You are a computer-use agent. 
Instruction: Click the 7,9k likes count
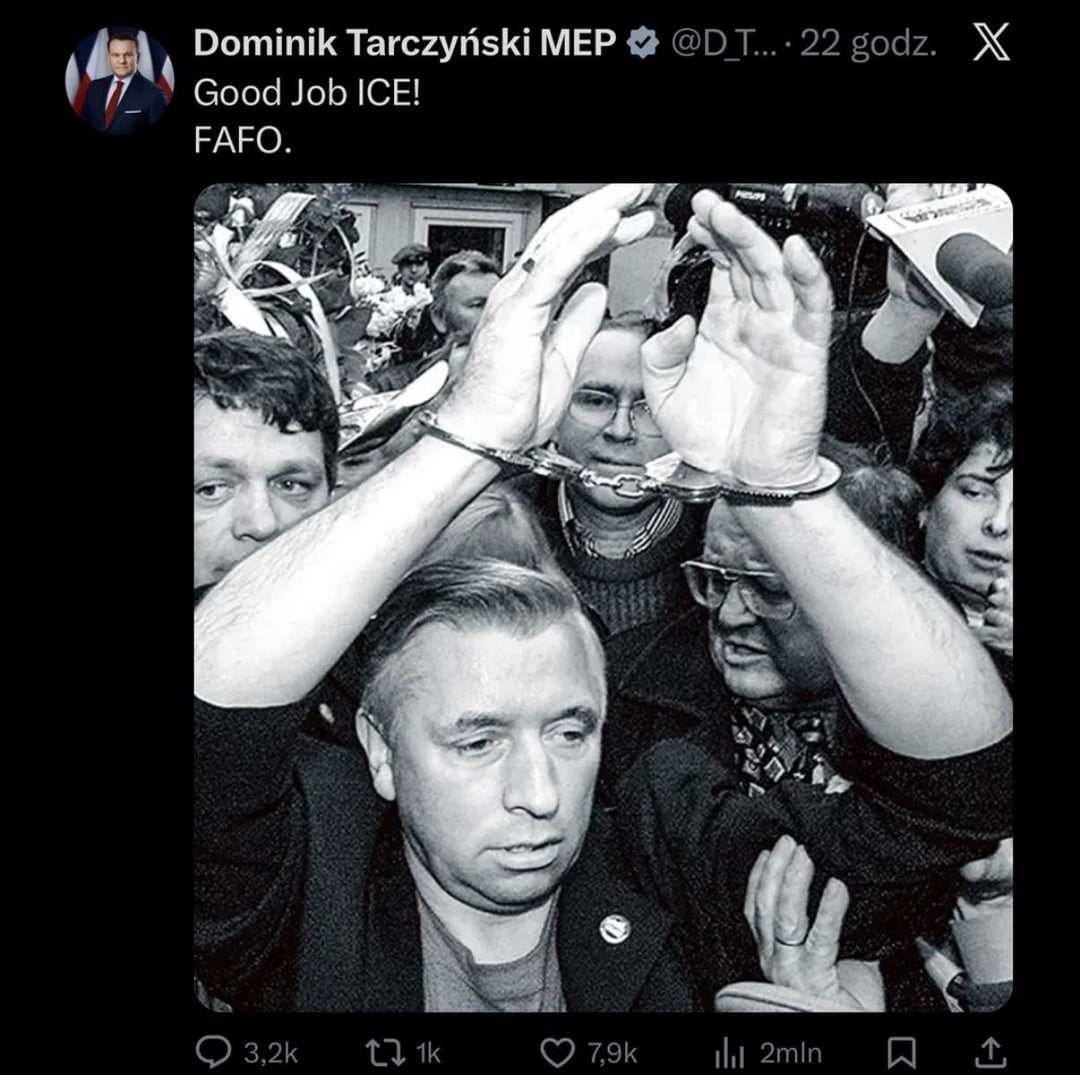(612, 1053)
